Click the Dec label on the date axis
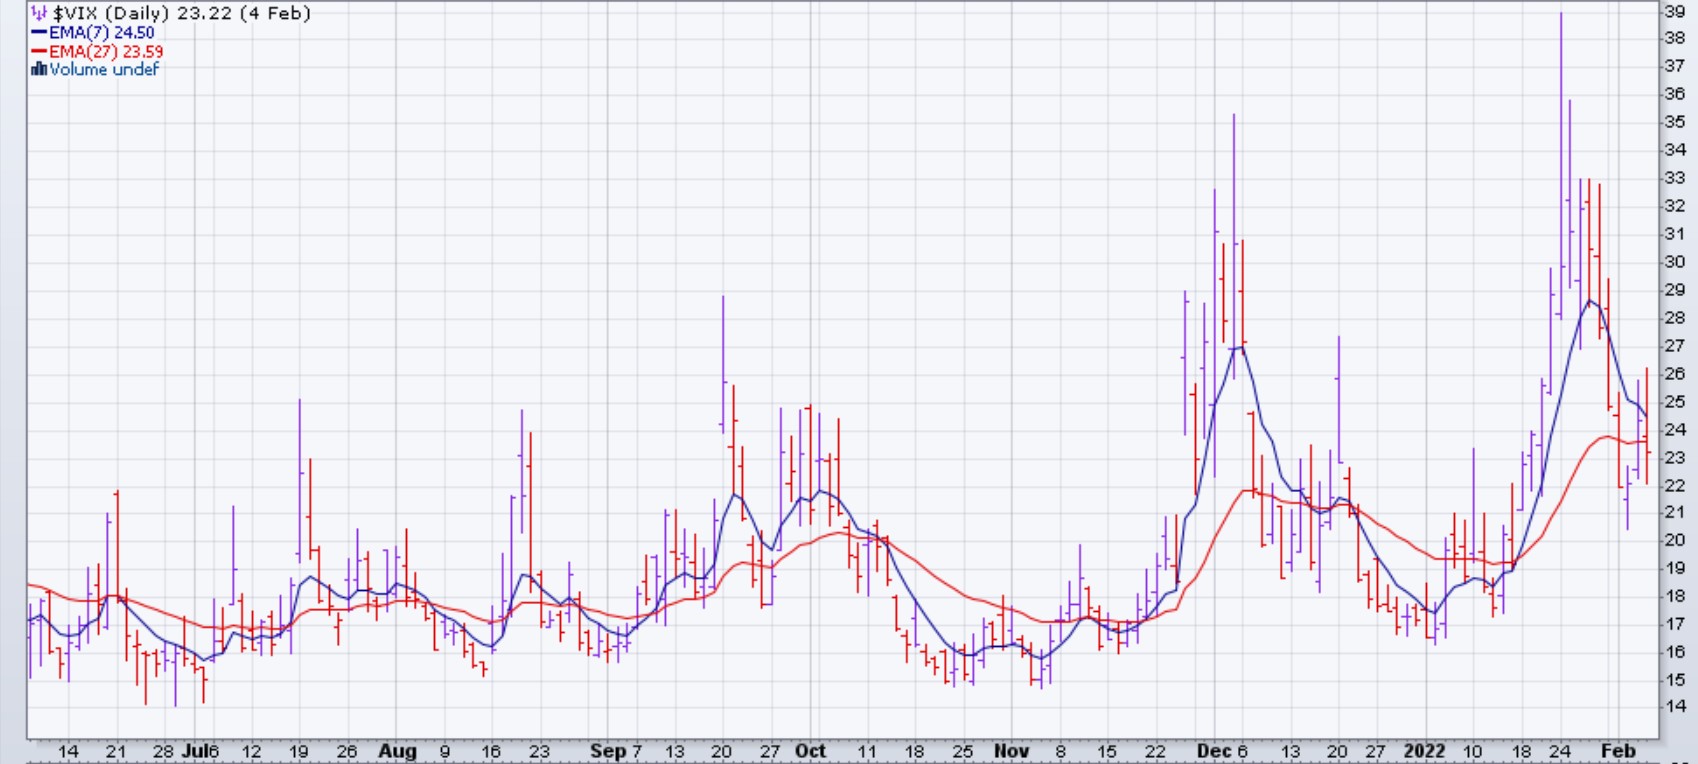This screenshot has height=764, width=1698. (1213, 751)
